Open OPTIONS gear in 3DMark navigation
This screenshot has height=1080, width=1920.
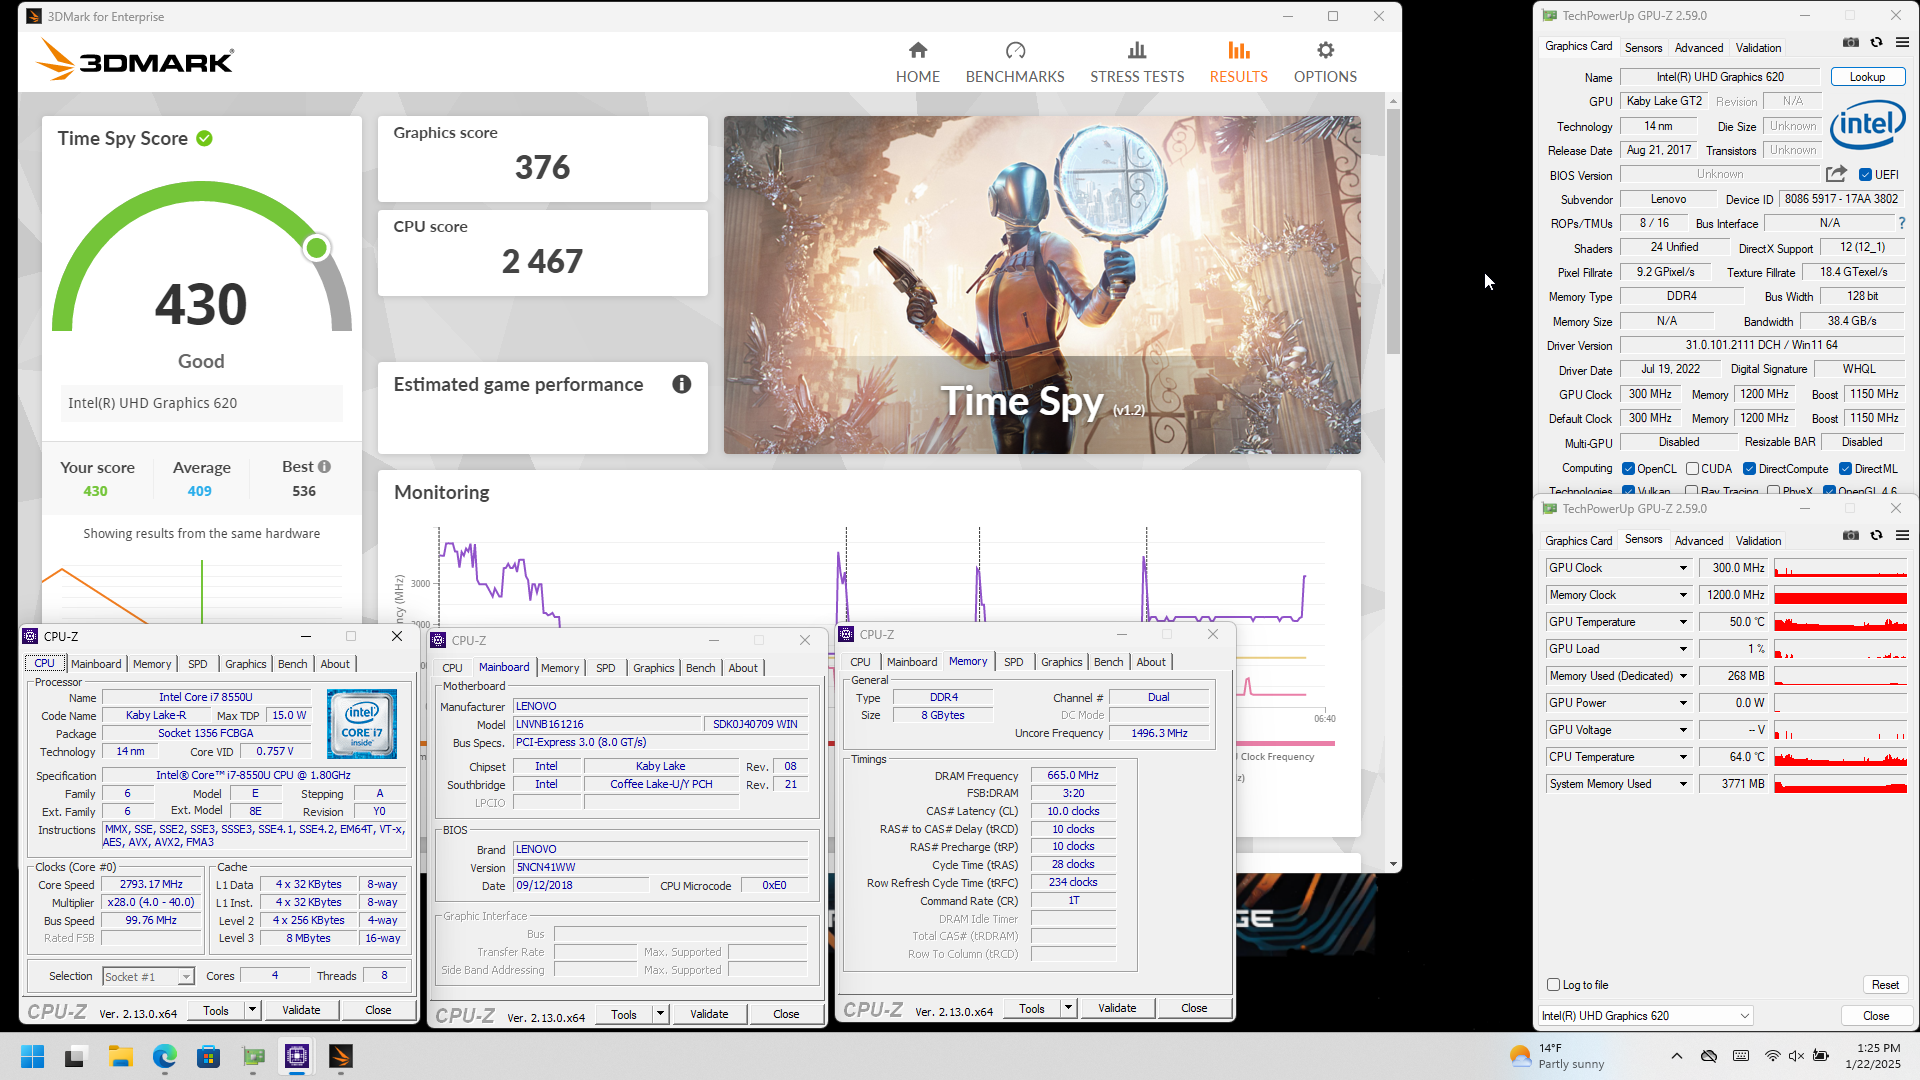(1325, 62)
